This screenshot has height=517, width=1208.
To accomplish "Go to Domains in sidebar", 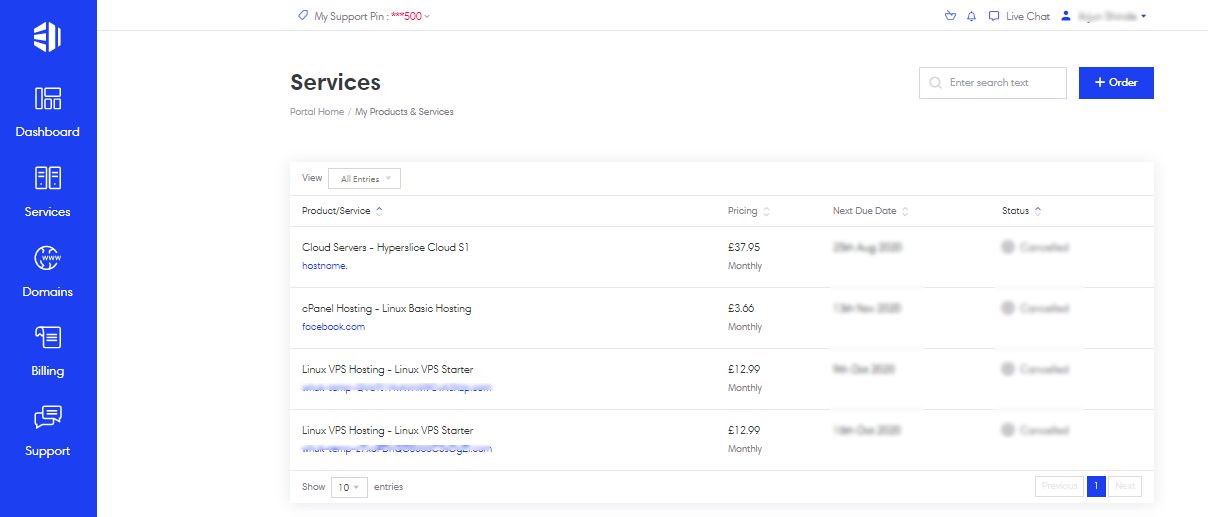I will pos(47,271).
